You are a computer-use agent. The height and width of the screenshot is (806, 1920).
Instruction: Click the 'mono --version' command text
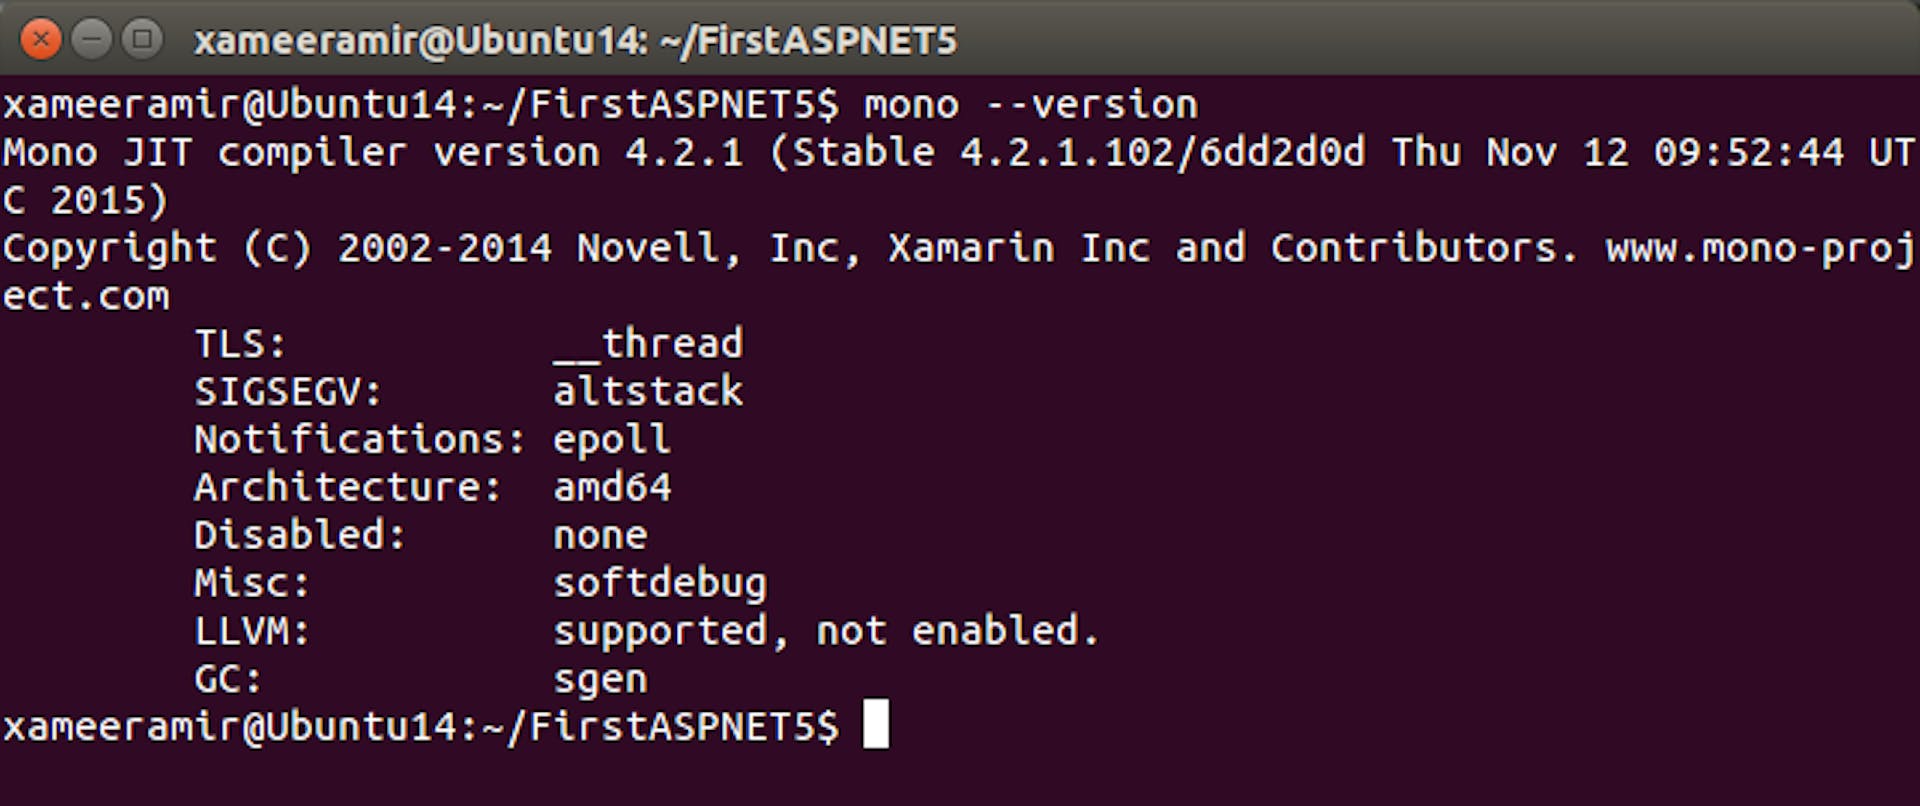tap(1031, 105)
